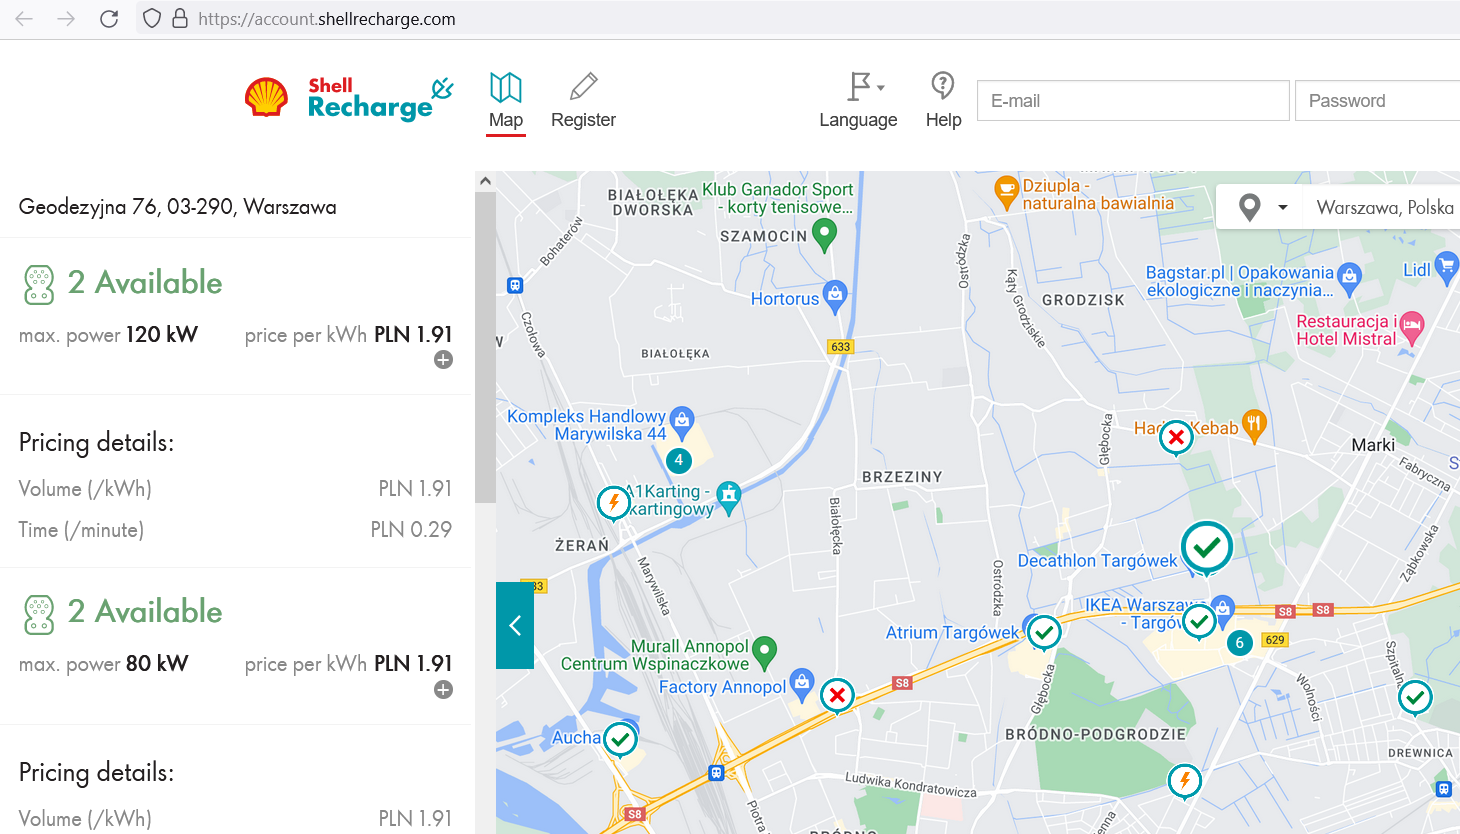1460x834 pixels.
Task: Open the cluster of 4 chargers
Action: [679, 460]
